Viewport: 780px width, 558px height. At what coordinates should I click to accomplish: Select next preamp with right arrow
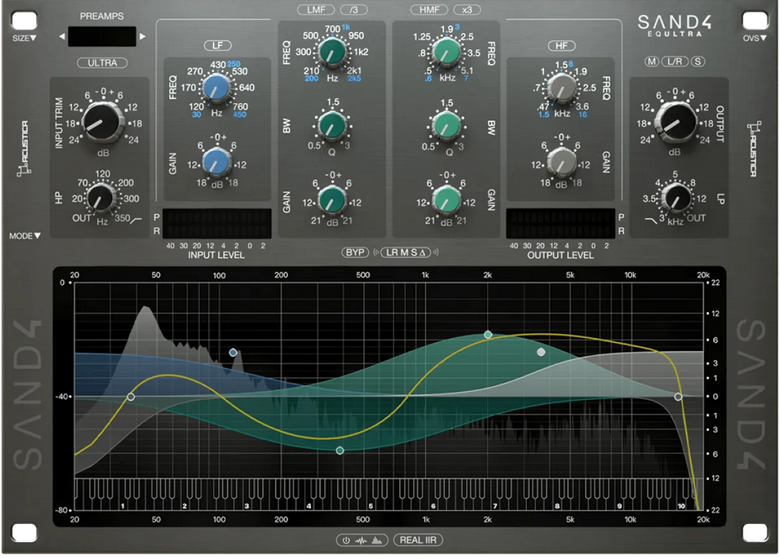pos(143,36)
